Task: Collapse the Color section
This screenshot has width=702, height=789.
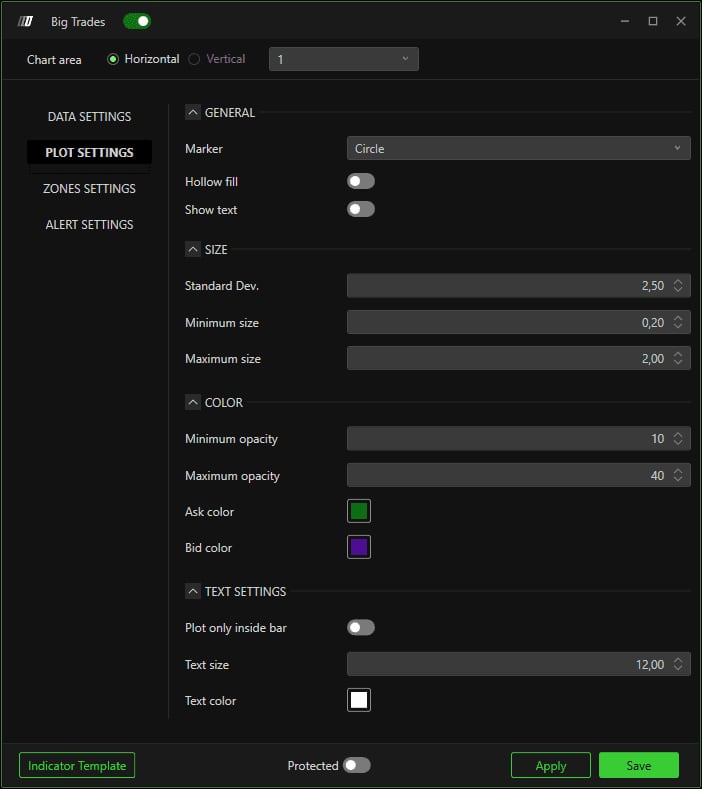Action: click(193, 402)
